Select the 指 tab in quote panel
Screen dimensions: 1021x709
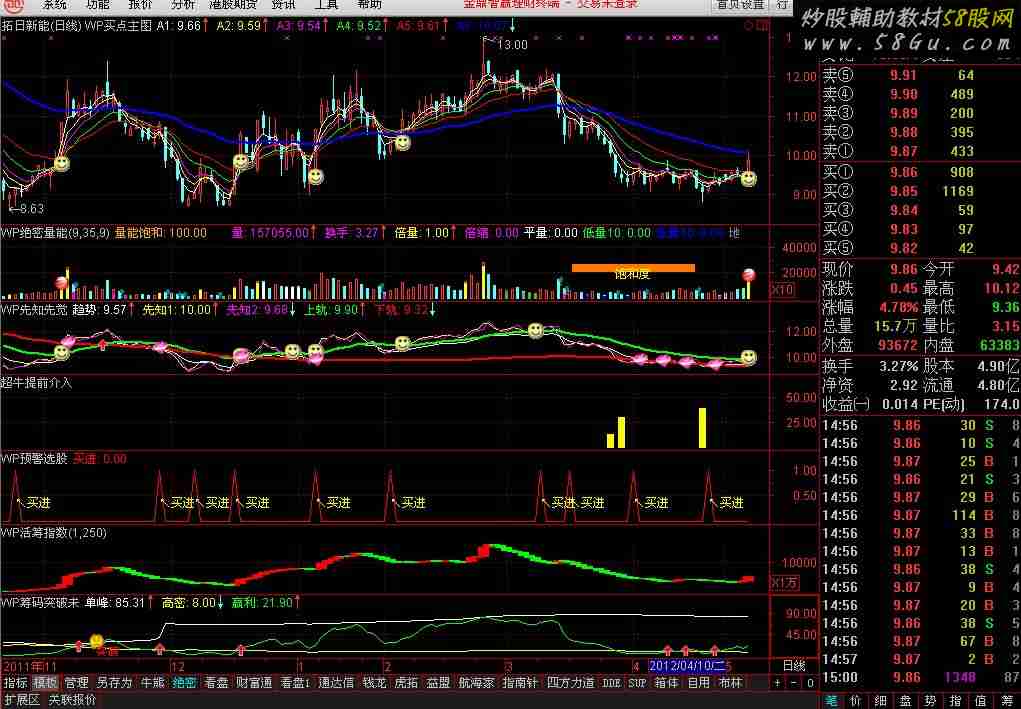pos(955,701)
